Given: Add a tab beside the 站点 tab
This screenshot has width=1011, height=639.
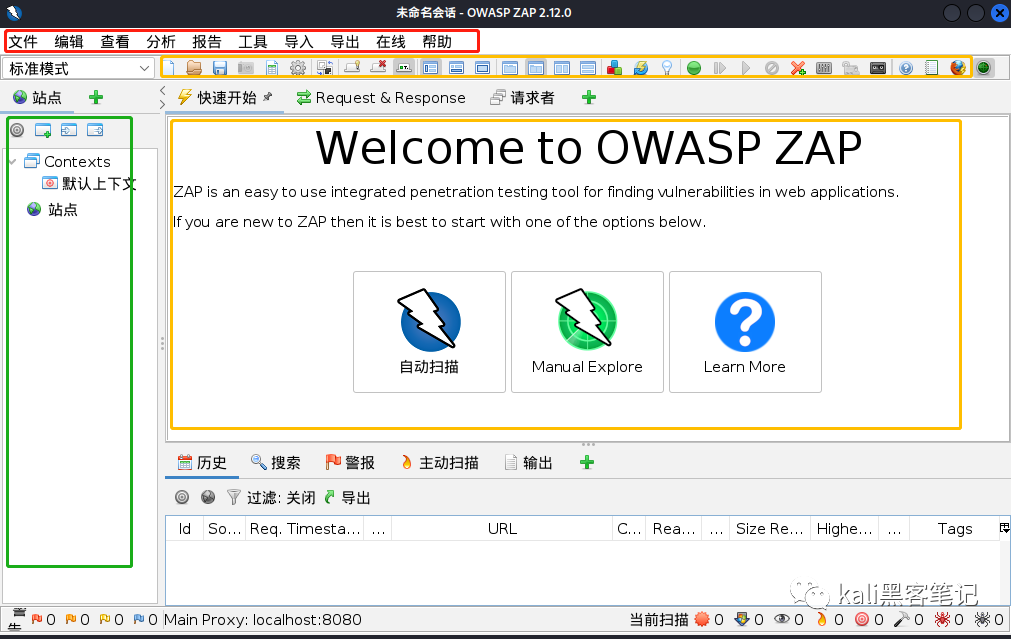Looking at the screenshot, I should point(95,97).
